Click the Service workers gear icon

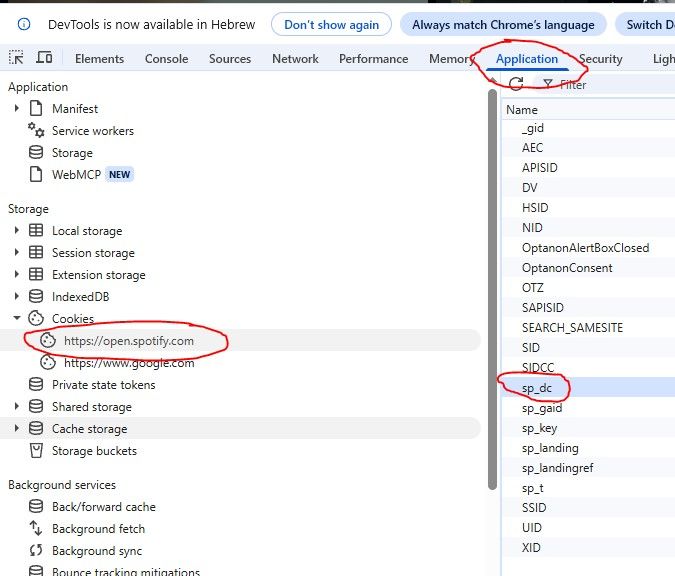point(36,130)
